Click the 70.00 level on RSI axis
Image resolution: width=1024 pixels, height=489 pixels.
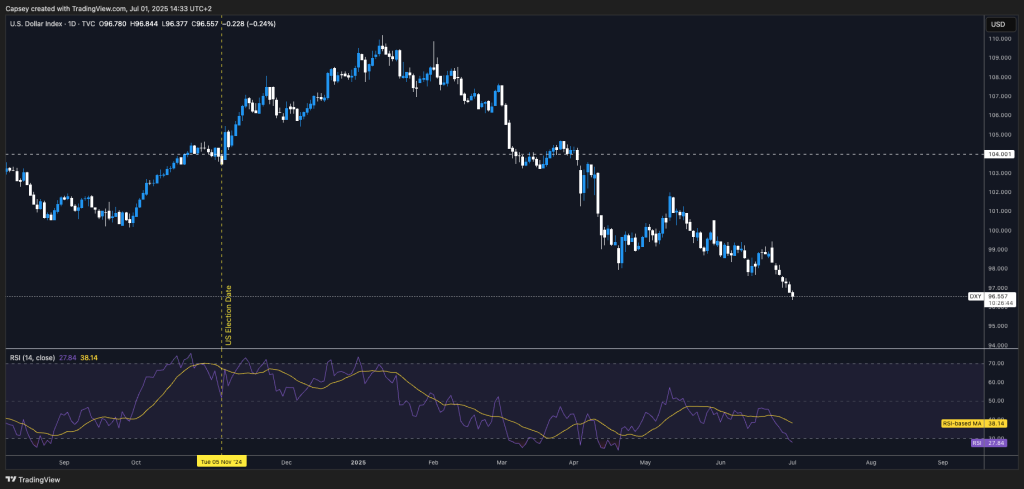(996, 363)
